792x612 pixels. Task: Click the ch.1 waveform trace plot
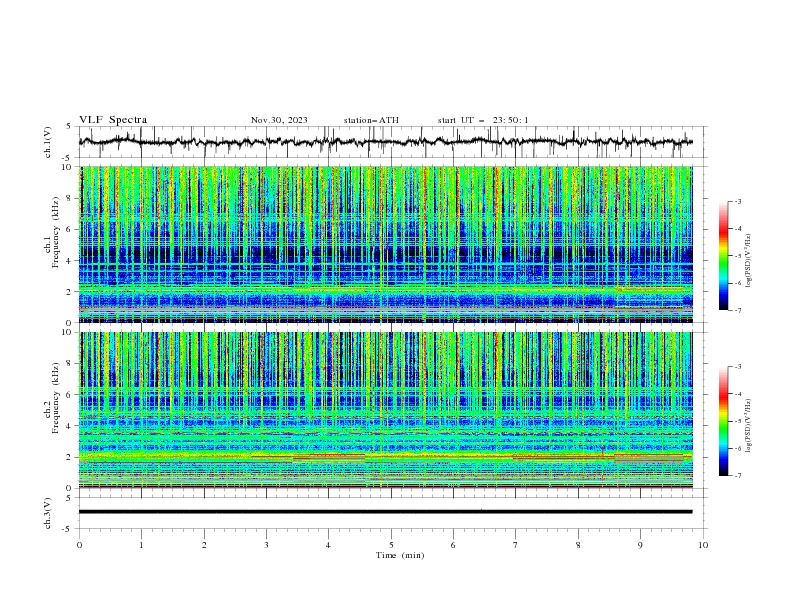[x=385, y=142]
